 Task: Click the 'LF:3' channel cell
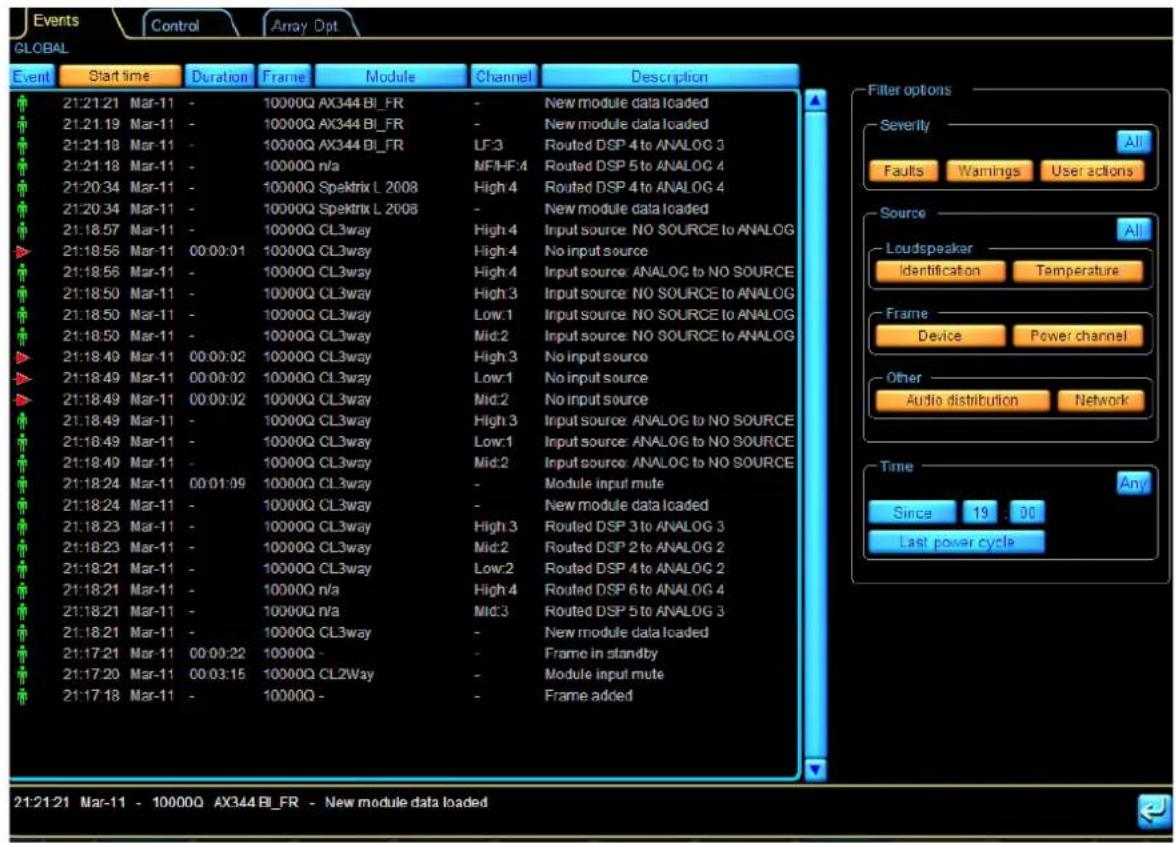488,145
